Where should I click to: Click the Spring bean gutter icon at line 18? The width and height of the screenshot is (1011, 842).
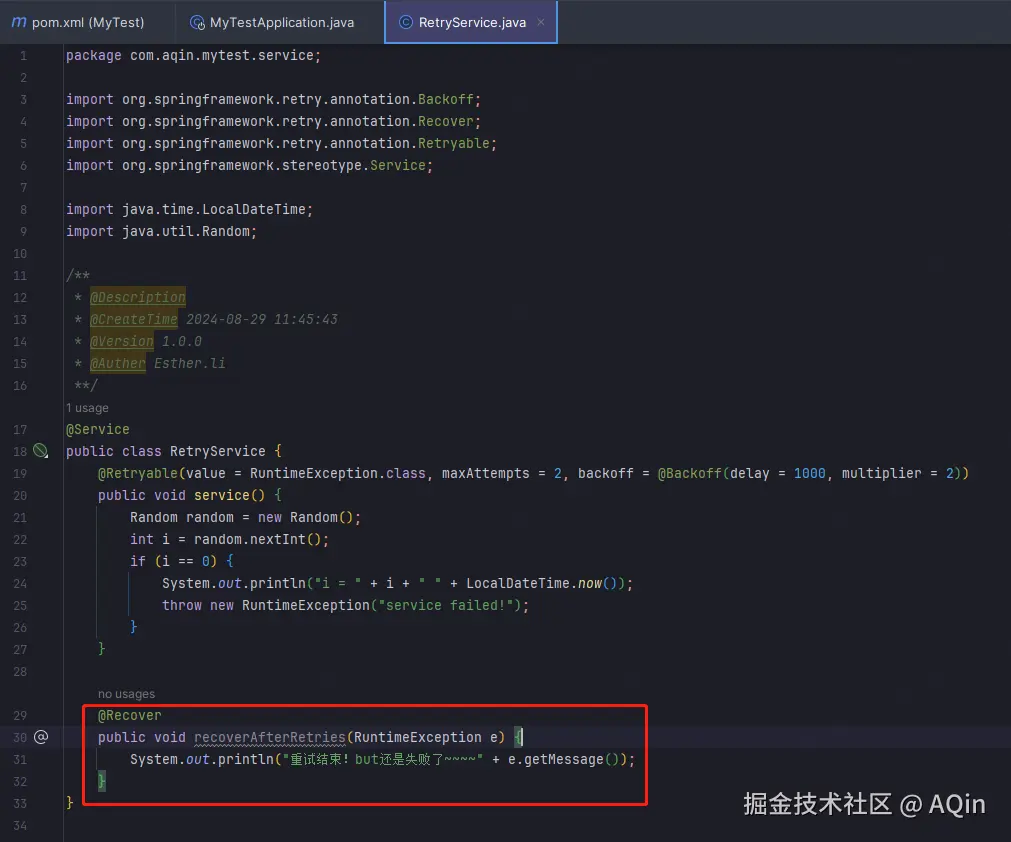click(41, 451)
